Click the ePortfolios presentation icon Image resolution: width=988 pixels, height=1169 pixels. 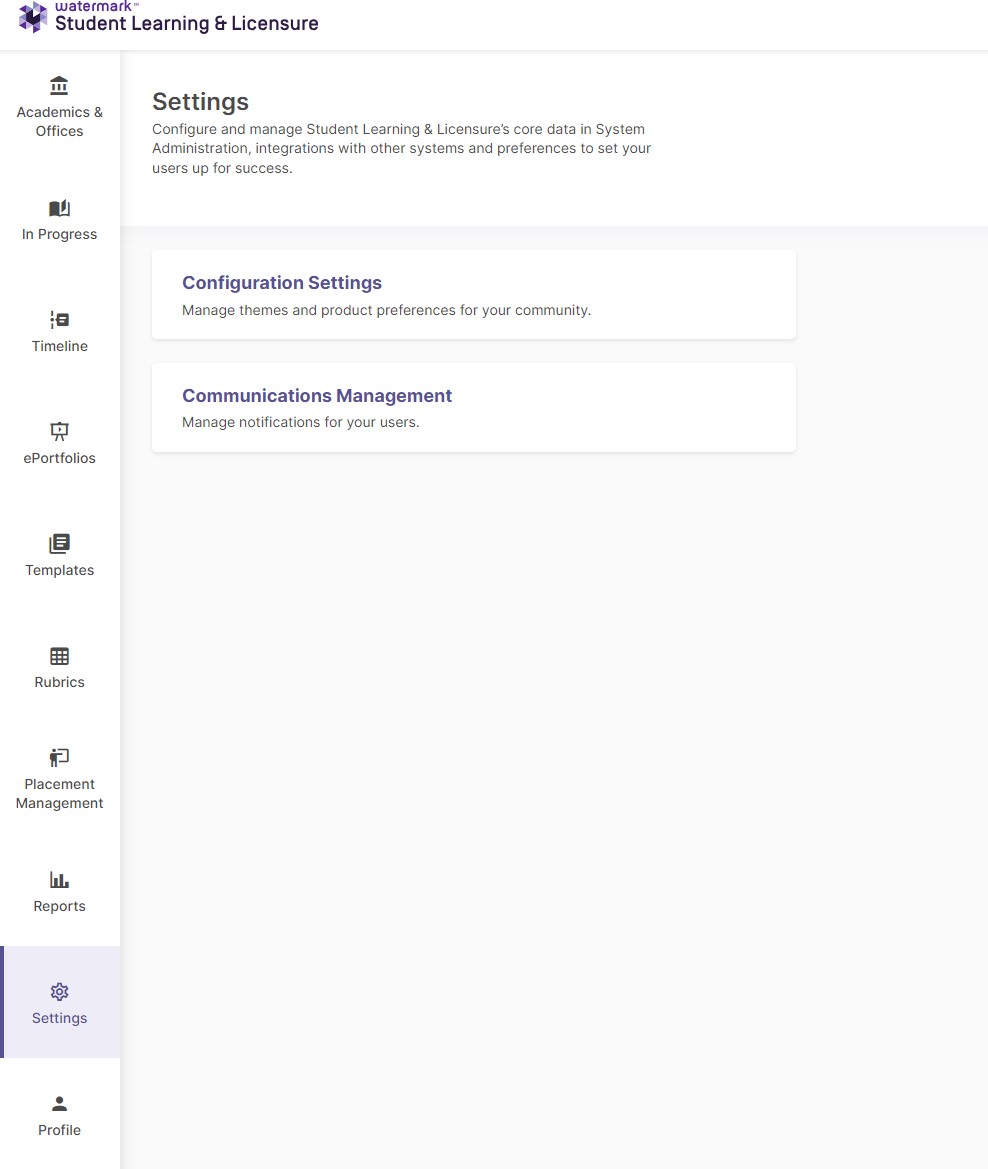(59, 432)
